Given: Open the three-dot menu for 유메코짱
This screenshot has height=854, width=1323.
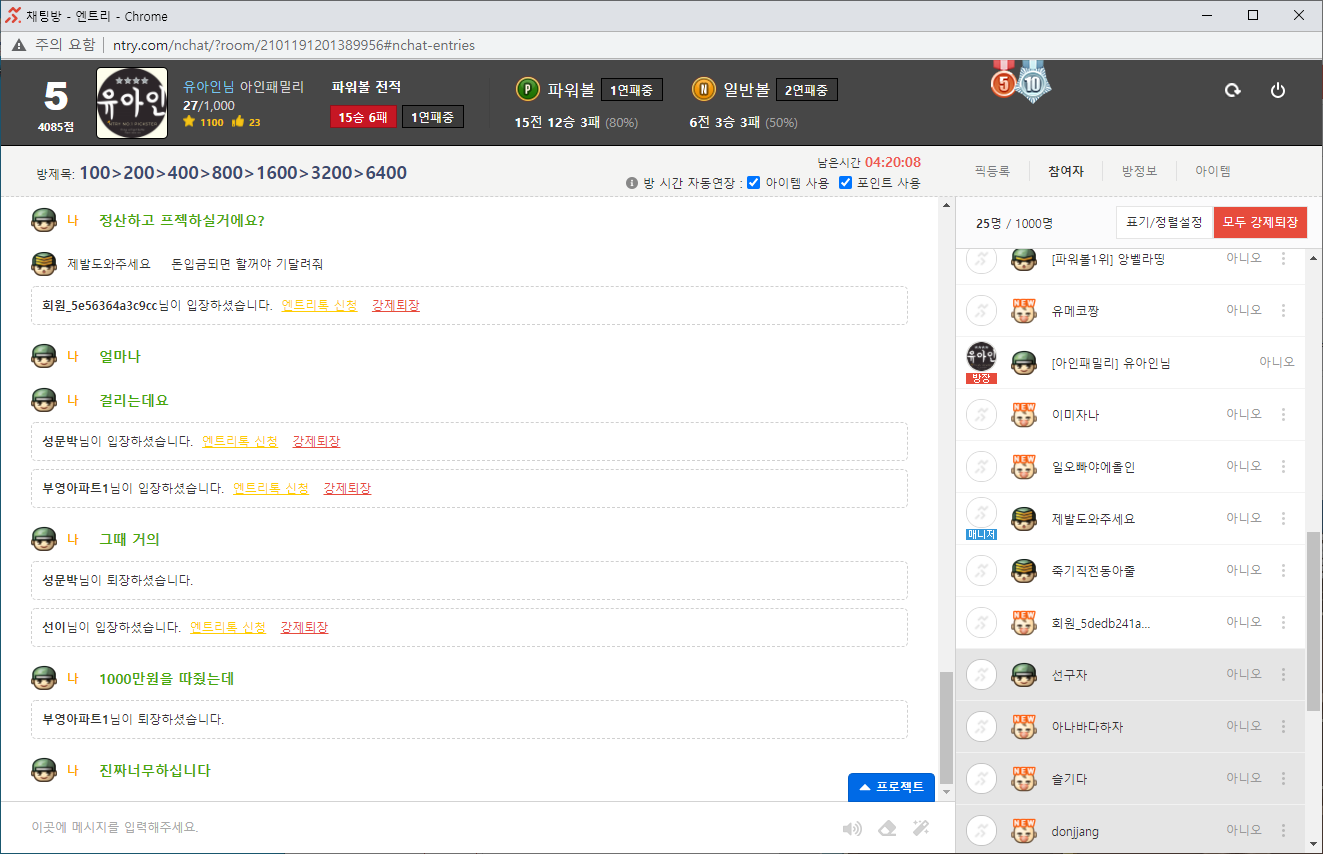Looking at the screenshot, I should (1284, 311).
